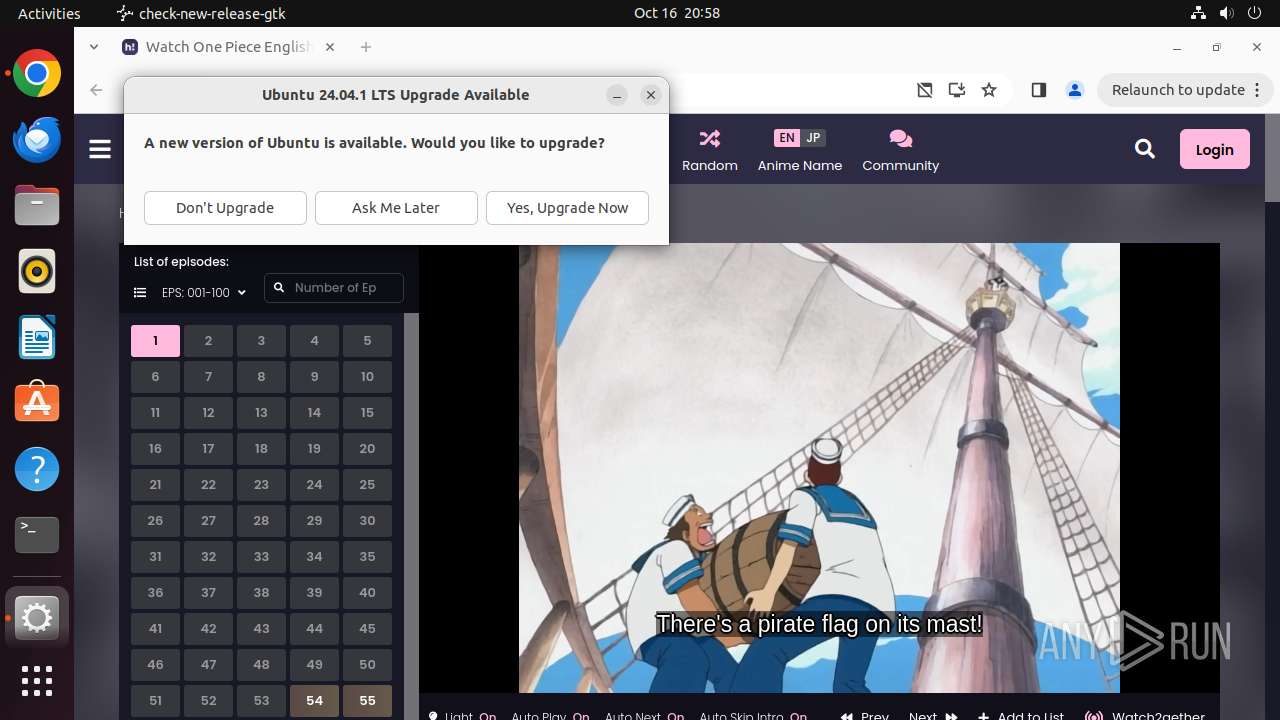
Task: Open Rhythmbox from the dock
Action: pos(37,272)
